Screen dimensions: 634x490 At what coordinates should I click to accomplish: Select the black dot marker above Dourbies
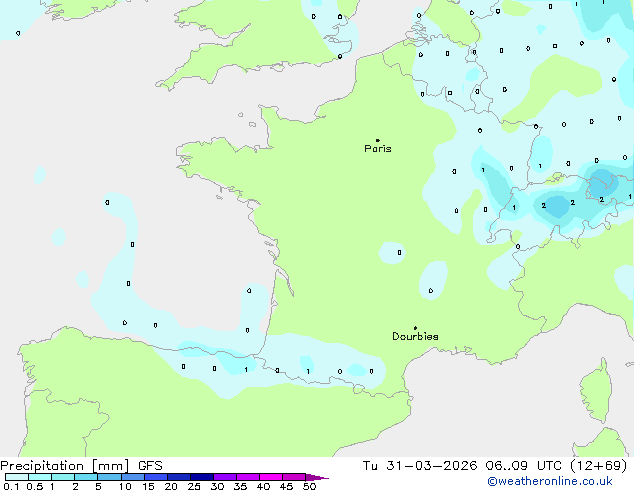(415, 328)
